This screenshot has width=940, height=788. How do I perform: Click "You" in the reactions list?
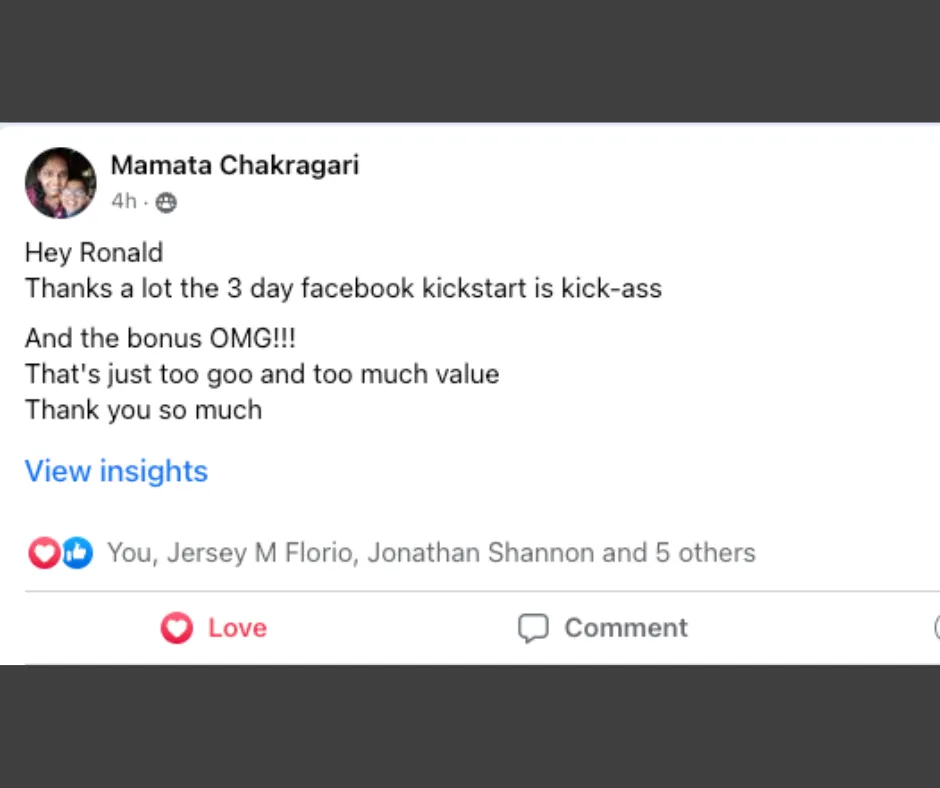[129, 553]
